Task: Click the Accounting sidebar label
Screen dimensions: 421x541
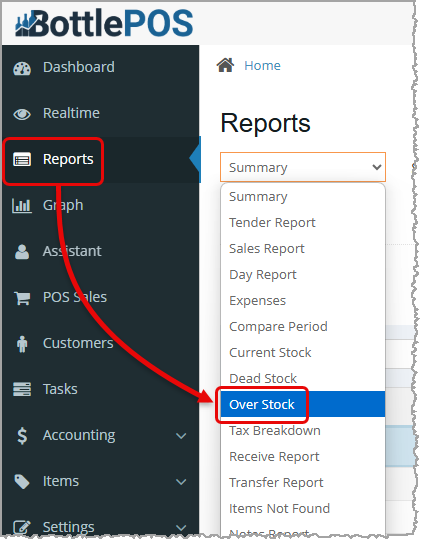Action: point(79,436)
